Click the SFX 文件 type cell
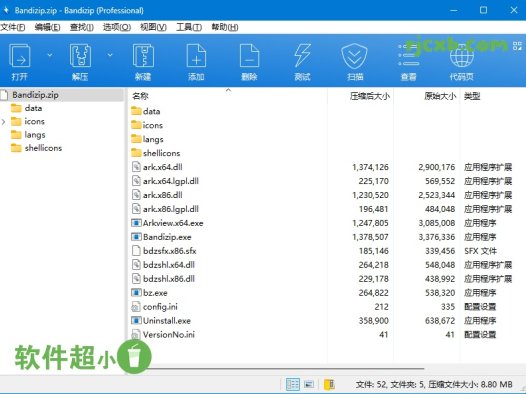Image resolution: width=526 pixels, height=394 pixels. [480, 251]
